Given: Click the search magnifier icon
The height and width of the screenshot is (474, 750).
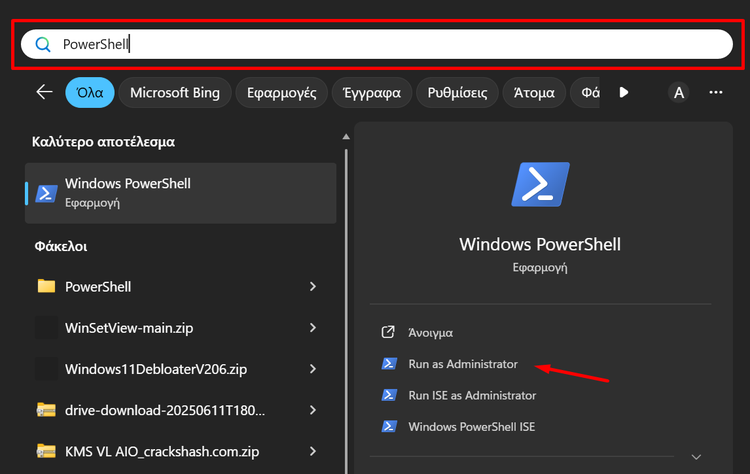Looking at the screenshot, I should (42, 44).
